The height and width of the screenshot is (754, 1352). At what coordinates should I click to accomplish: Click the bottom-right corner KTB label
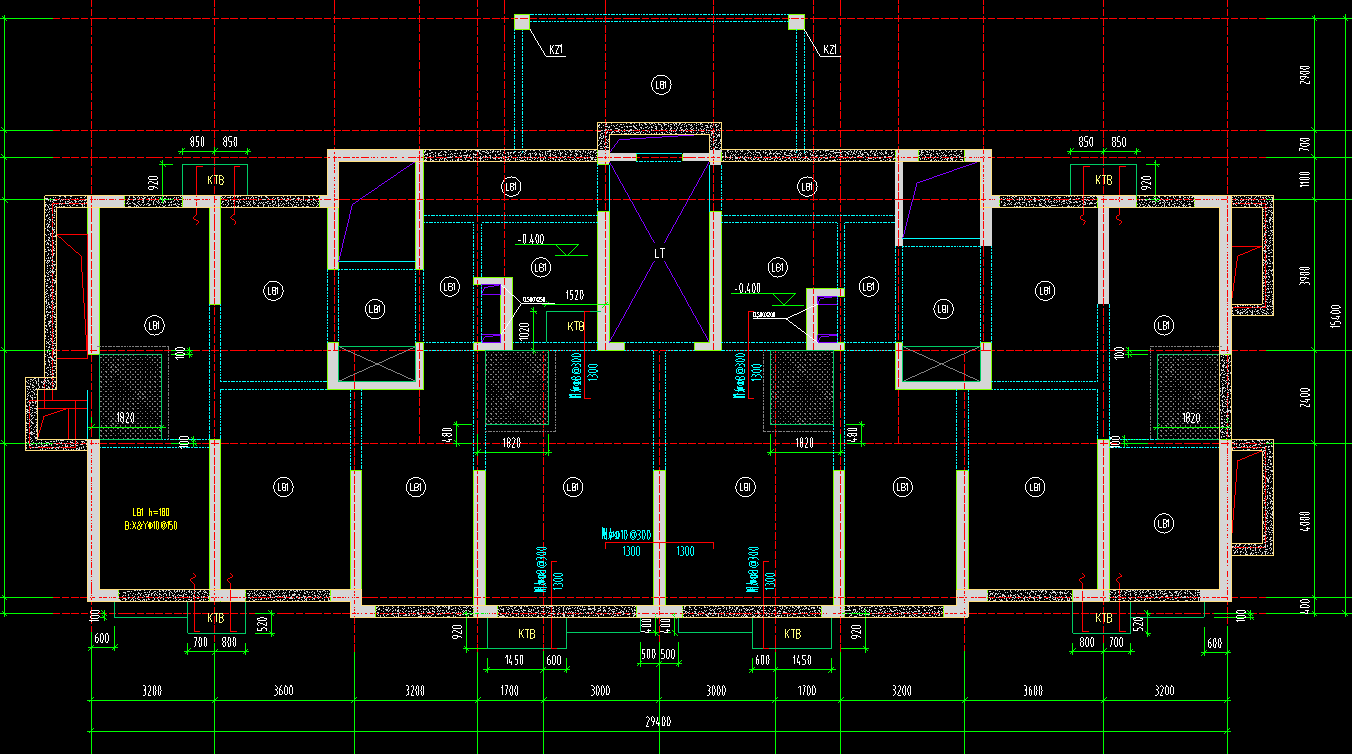(x=1104, y=619)
